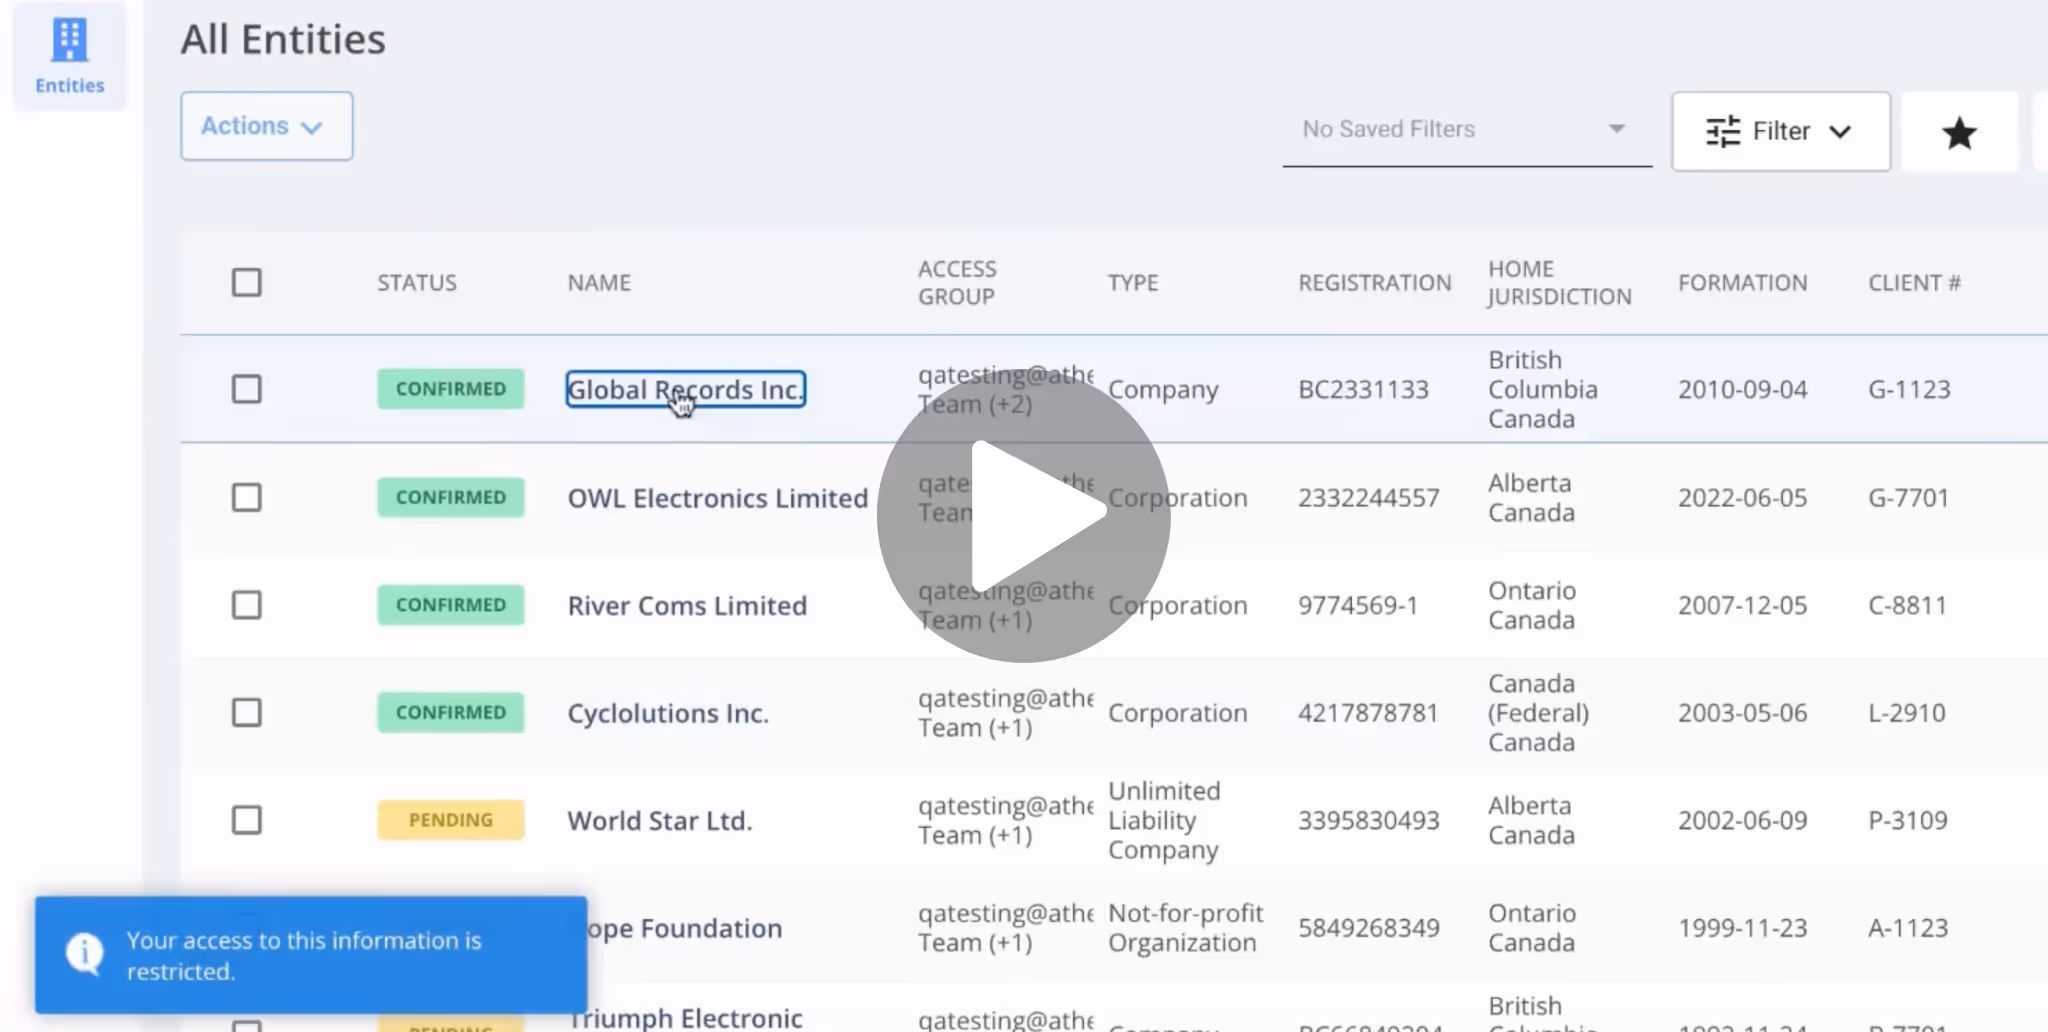Viewport: 2048px width, 1032px height.
Task: Sort by the NAME column header
Action: [x=599, y=283]
